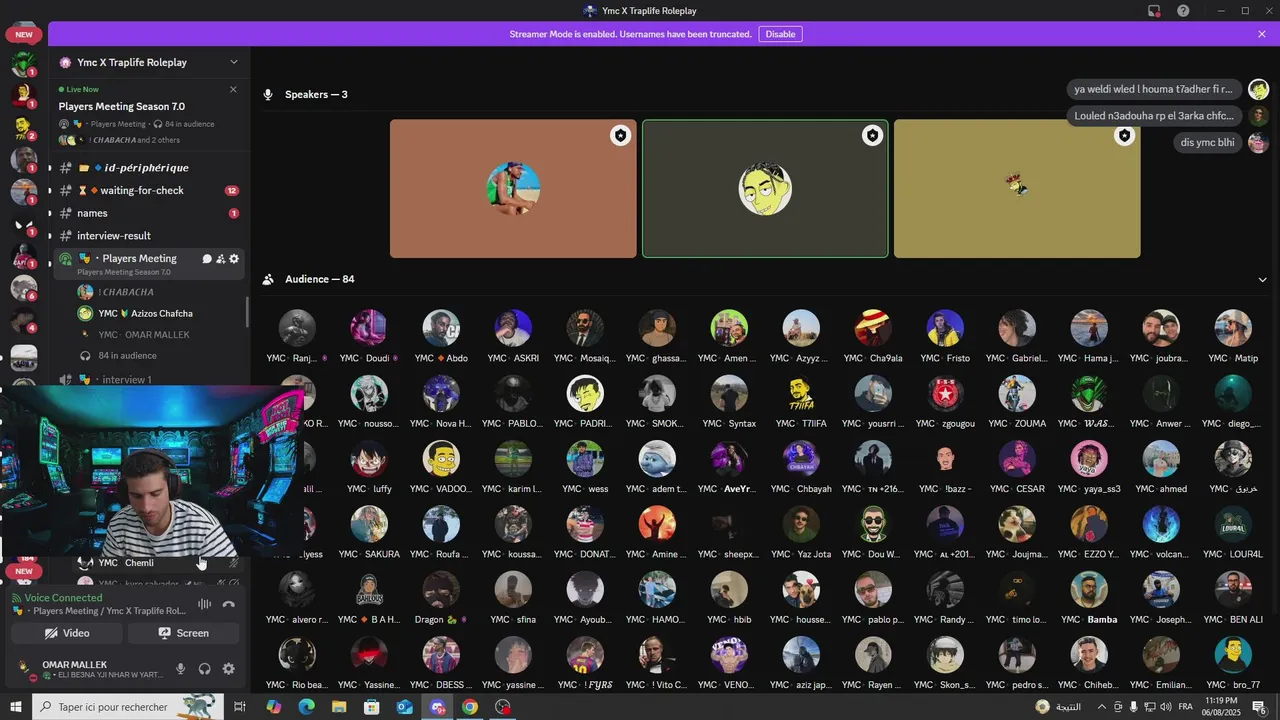Show hidden system tray icons
Screen dimensions: 1280x720
pyautogui.click(x=1102, y=707)
